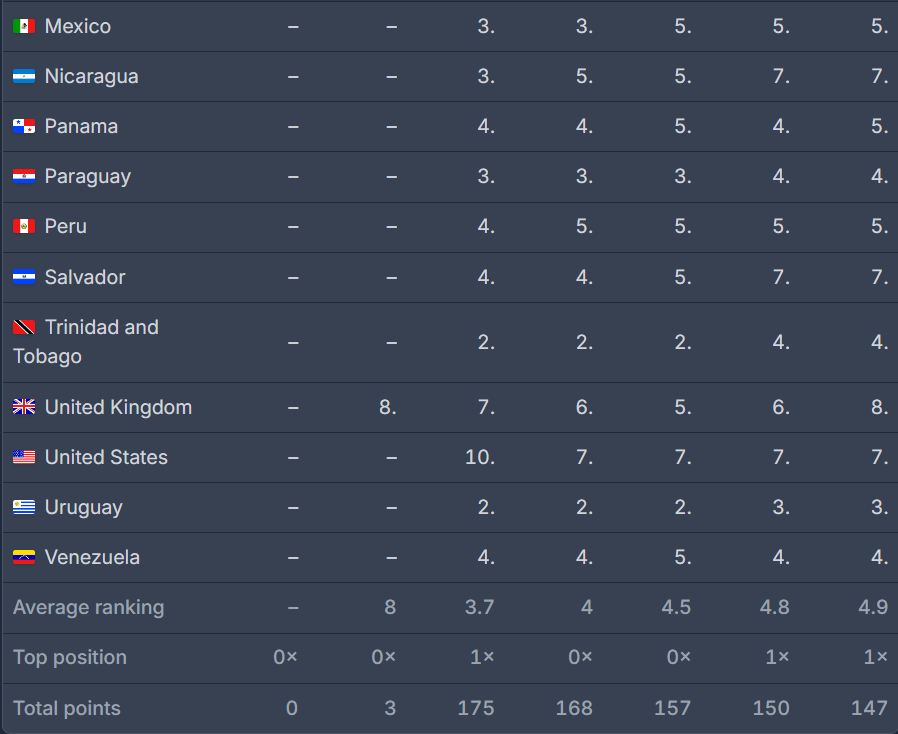This screenshot has height=734, width=898.
Task: Click the Average ranking row label
Action: 88,607
